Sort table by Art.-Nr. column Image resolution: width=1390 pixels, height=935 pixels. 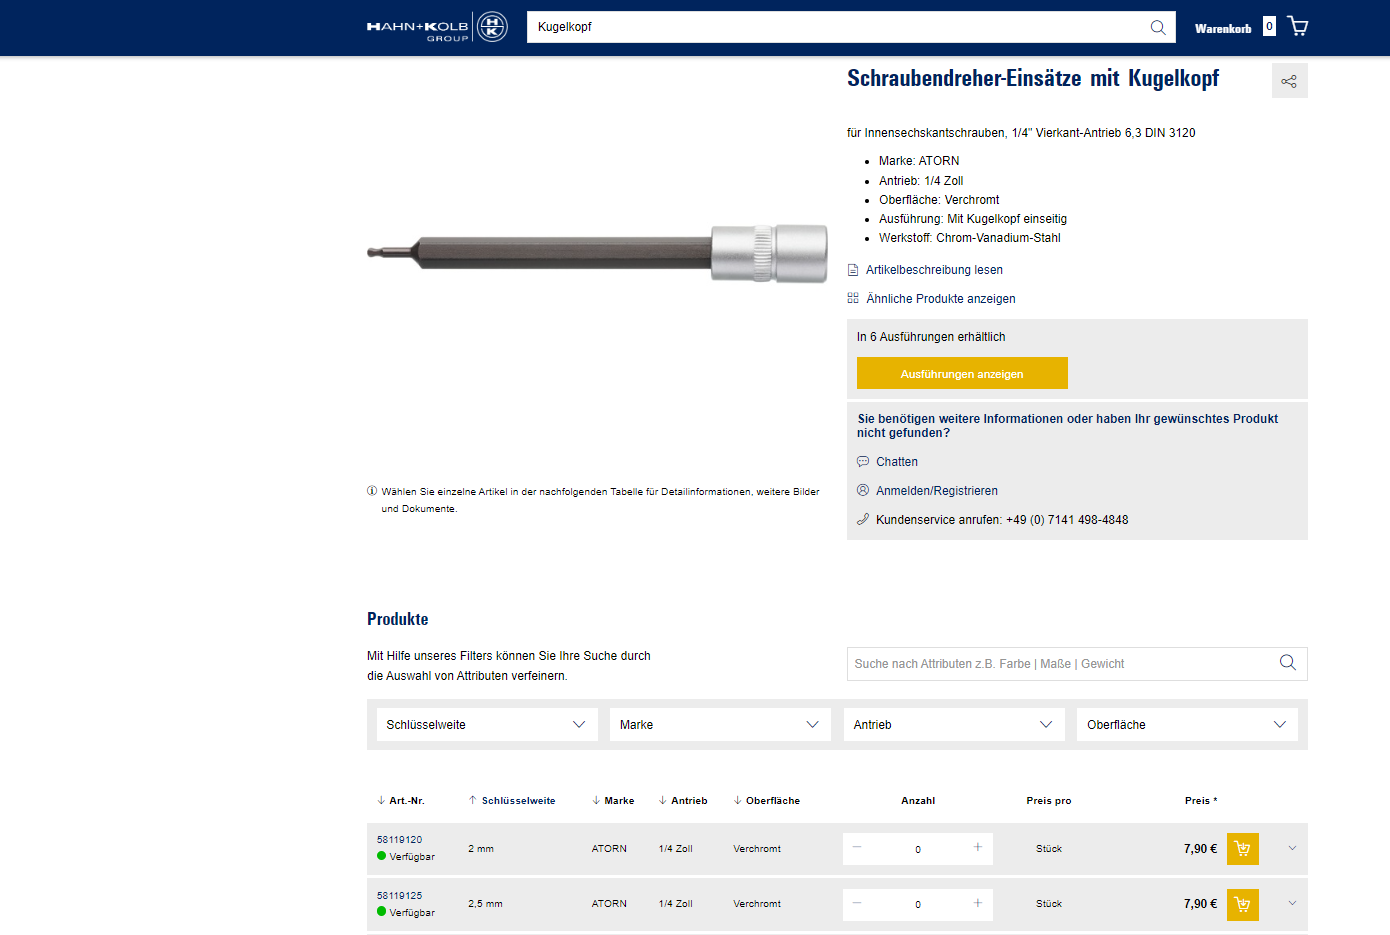(x=401, y=801)
